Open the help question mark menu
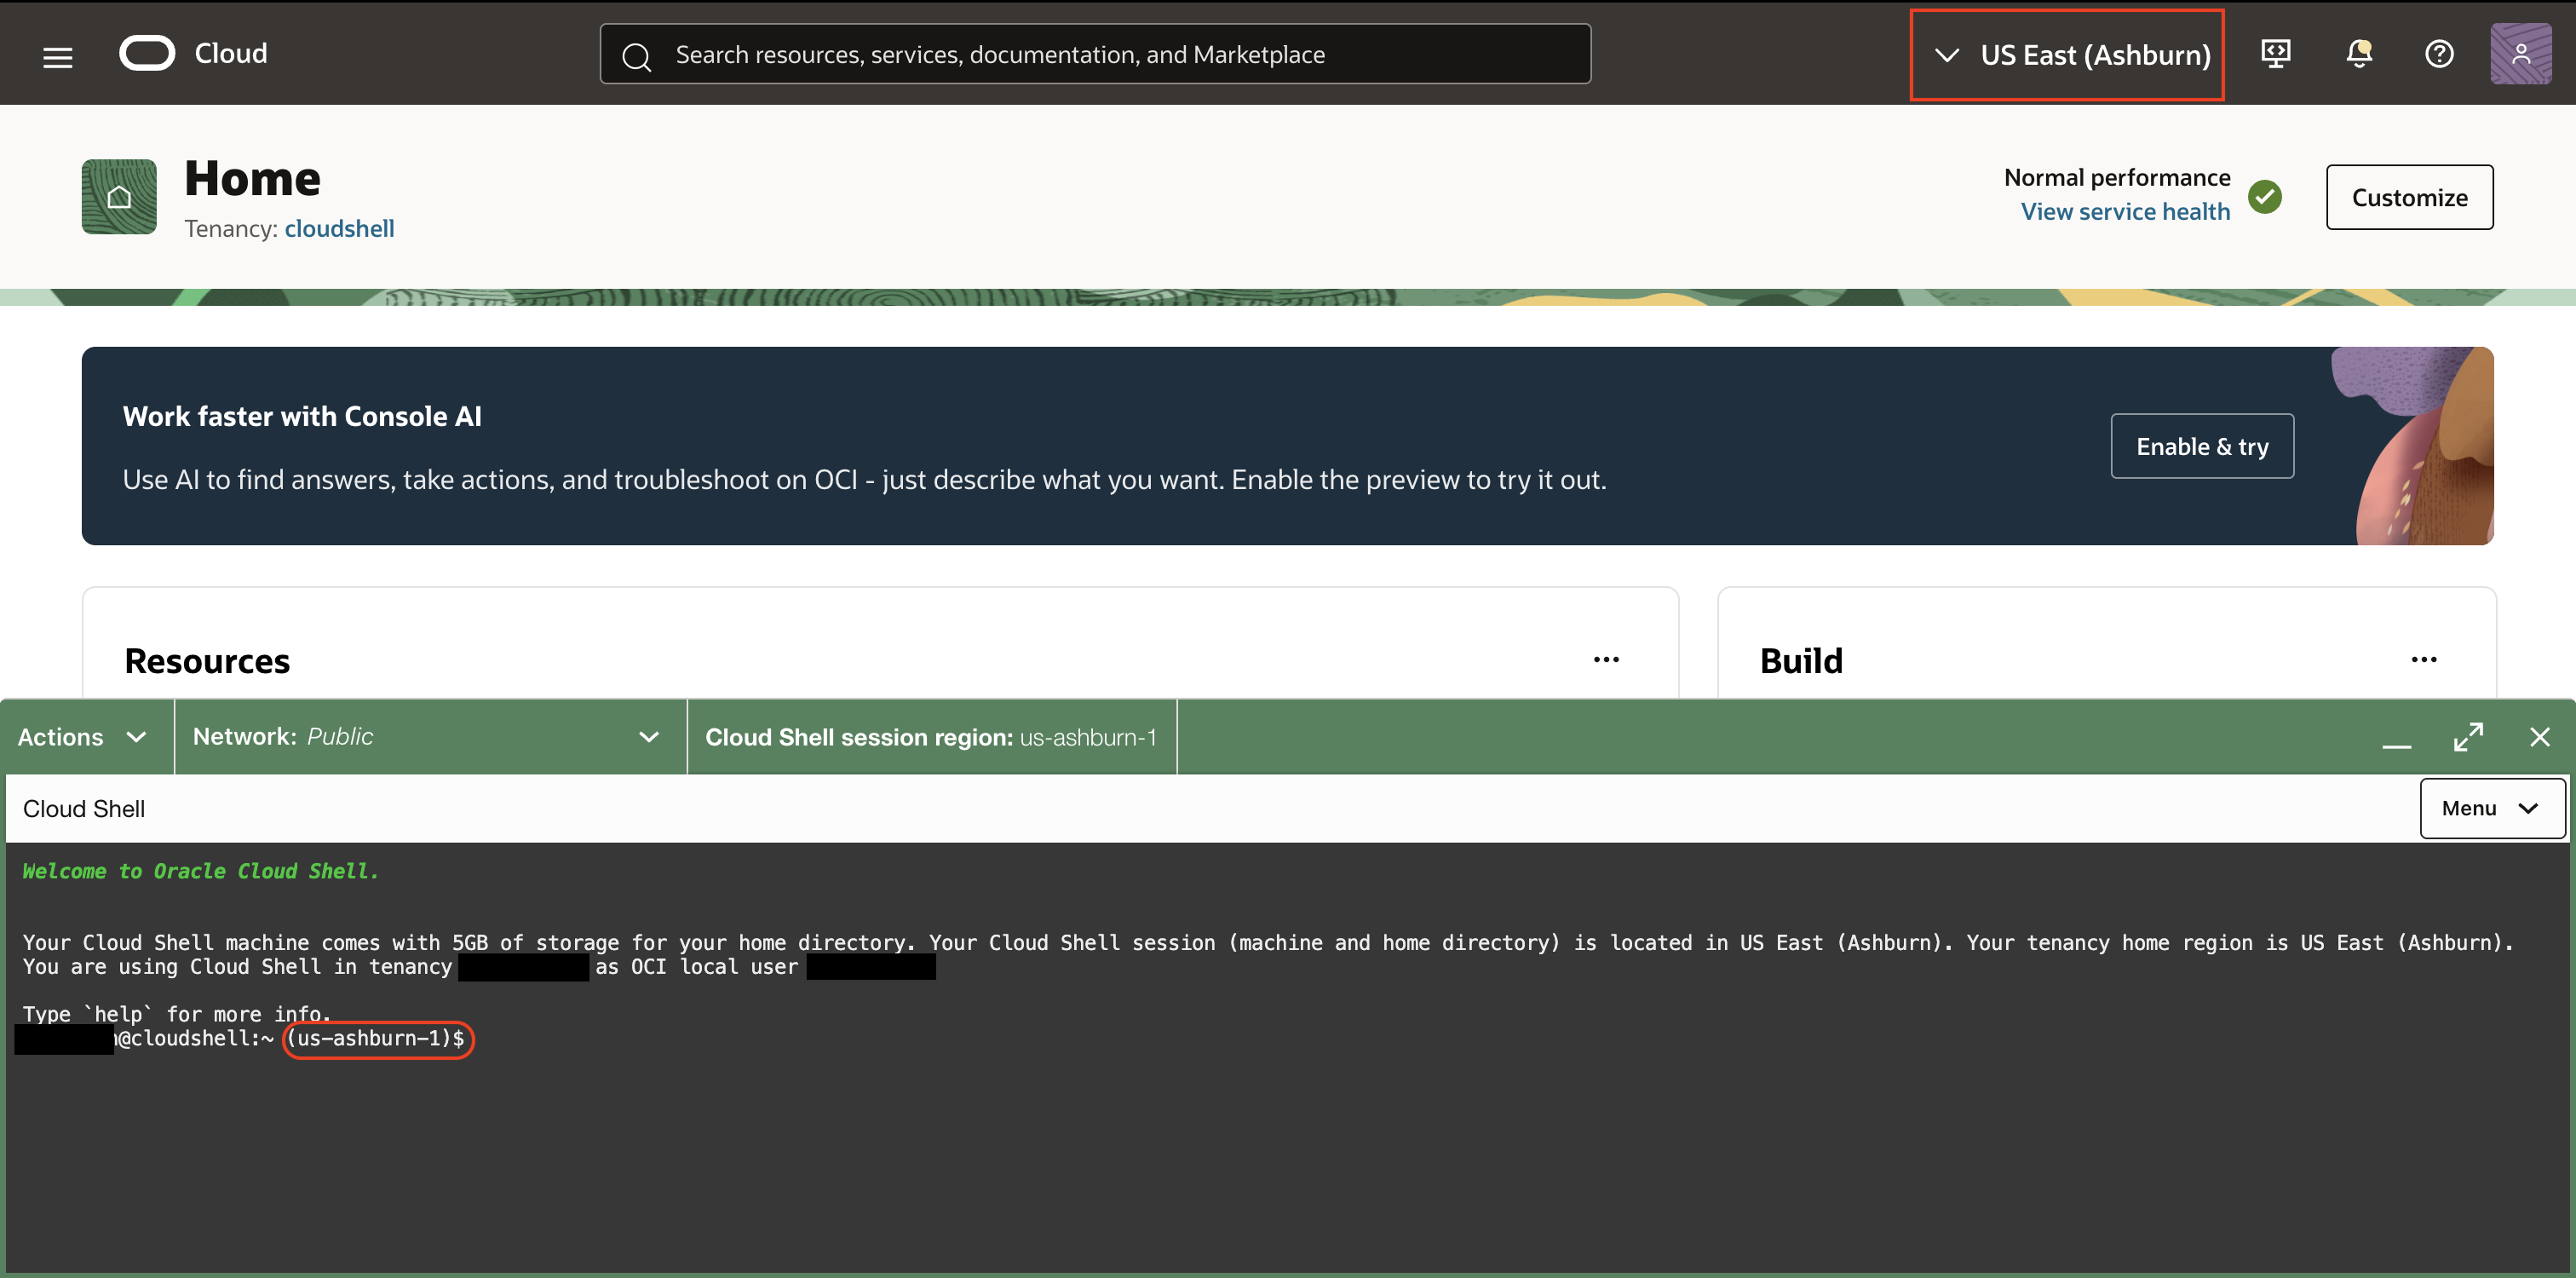Image resolution: width=2576 pixels, height=1278 pixels. 2439,53
